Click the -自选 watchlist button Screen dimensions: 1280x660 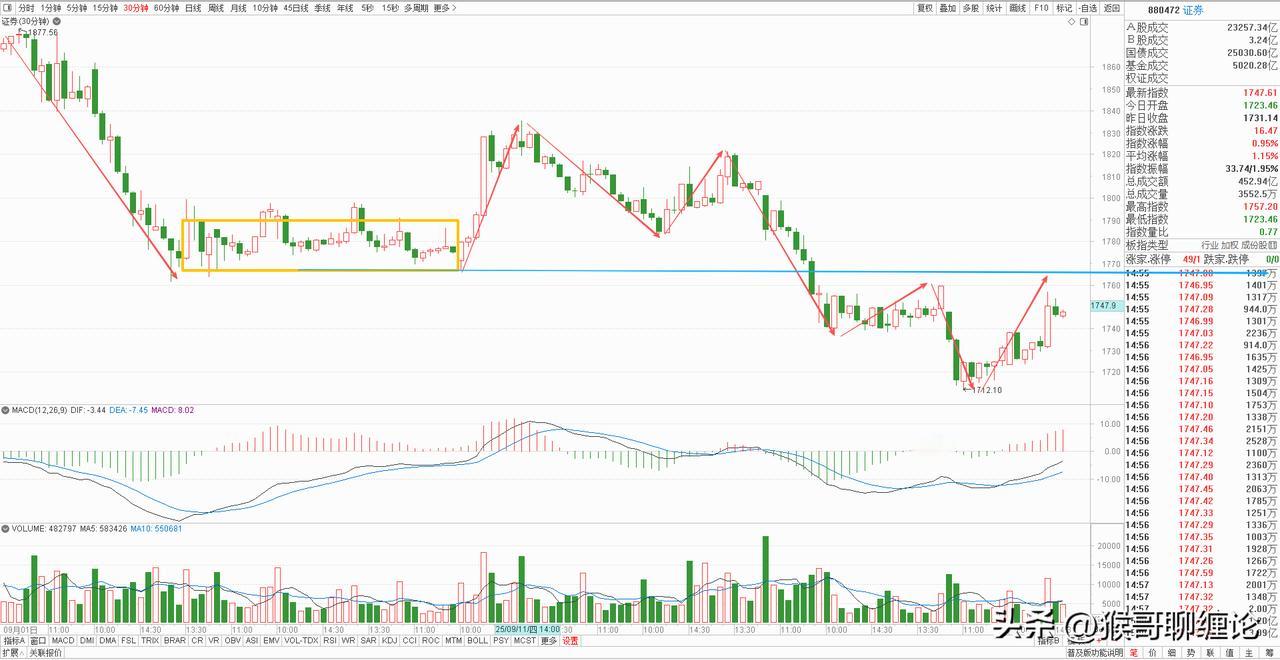[x=1088, y=8]
